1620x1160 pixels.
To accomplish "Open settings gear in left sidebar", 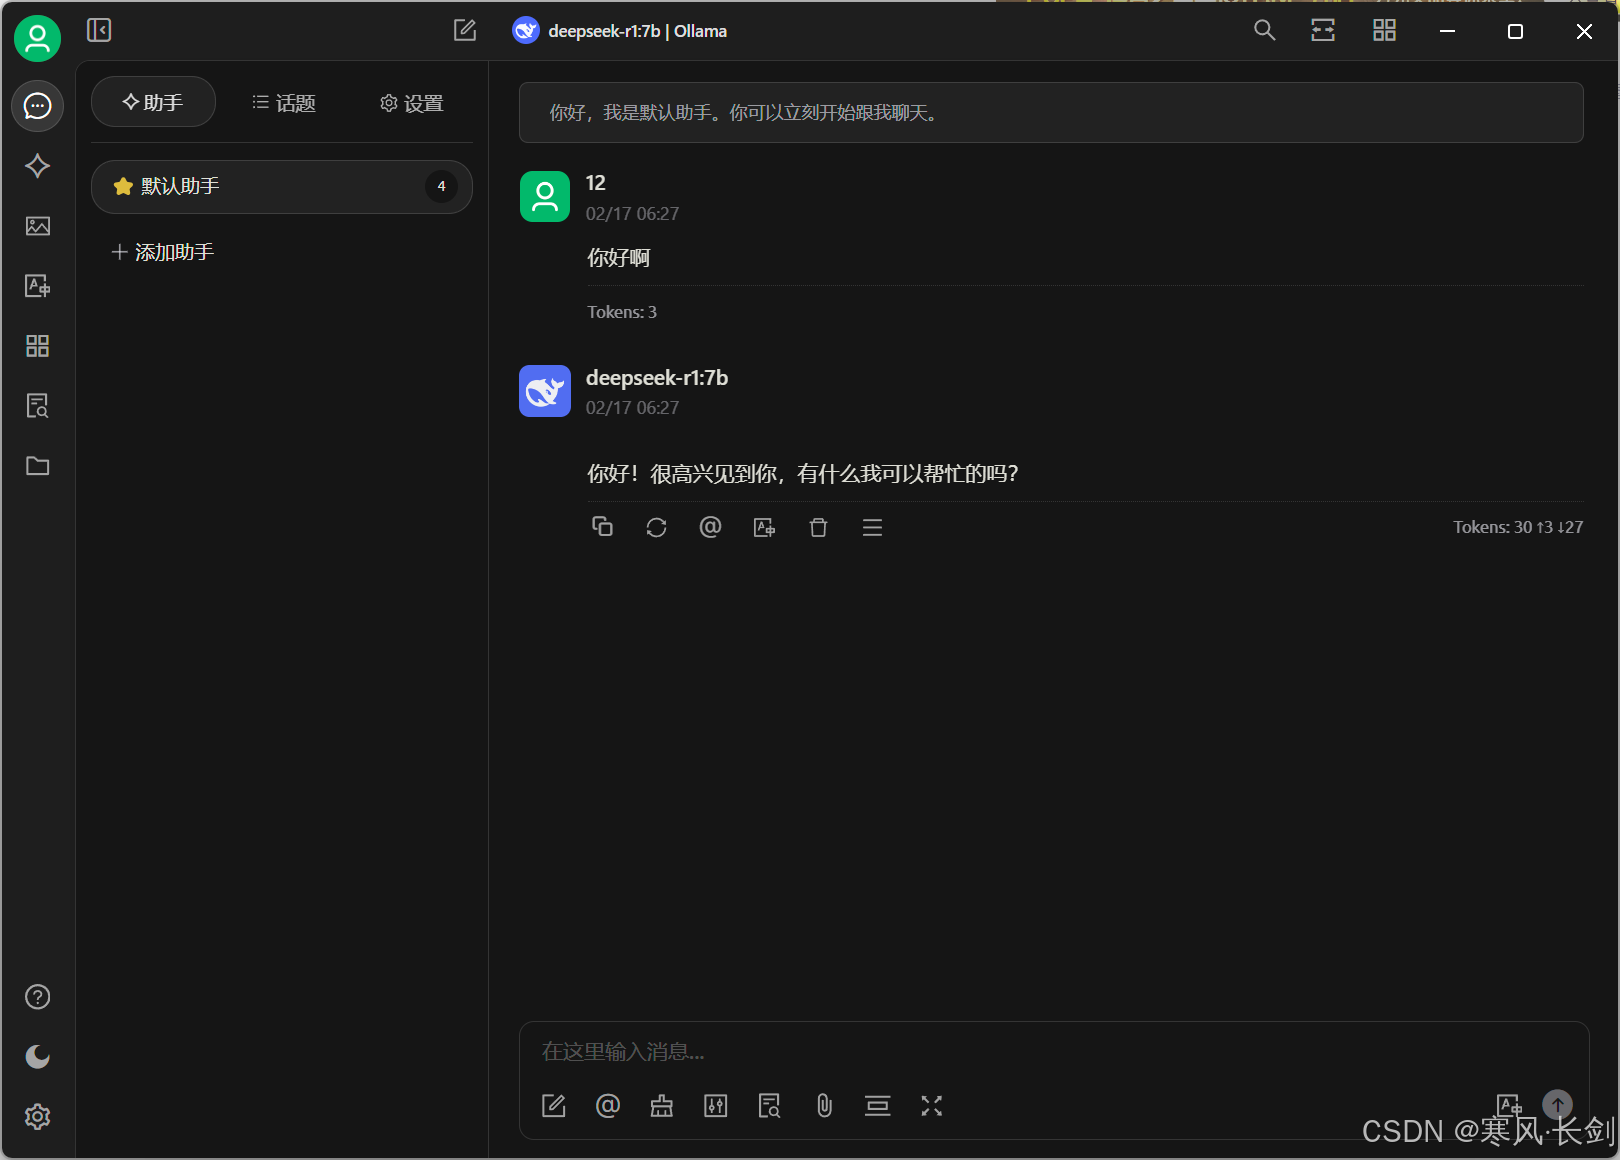I will pos(37,1117).
